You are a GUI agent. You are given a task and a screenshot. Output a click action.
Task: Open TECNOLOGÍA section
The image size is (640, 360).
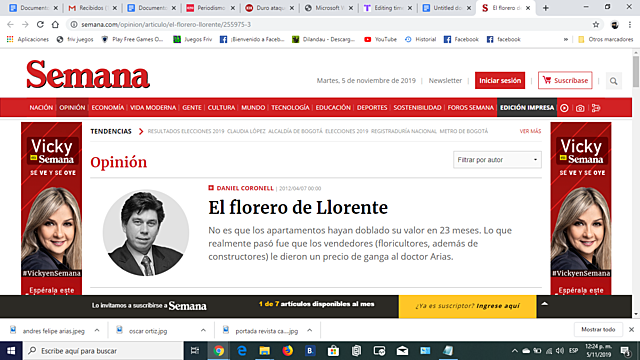click(290, 108)
